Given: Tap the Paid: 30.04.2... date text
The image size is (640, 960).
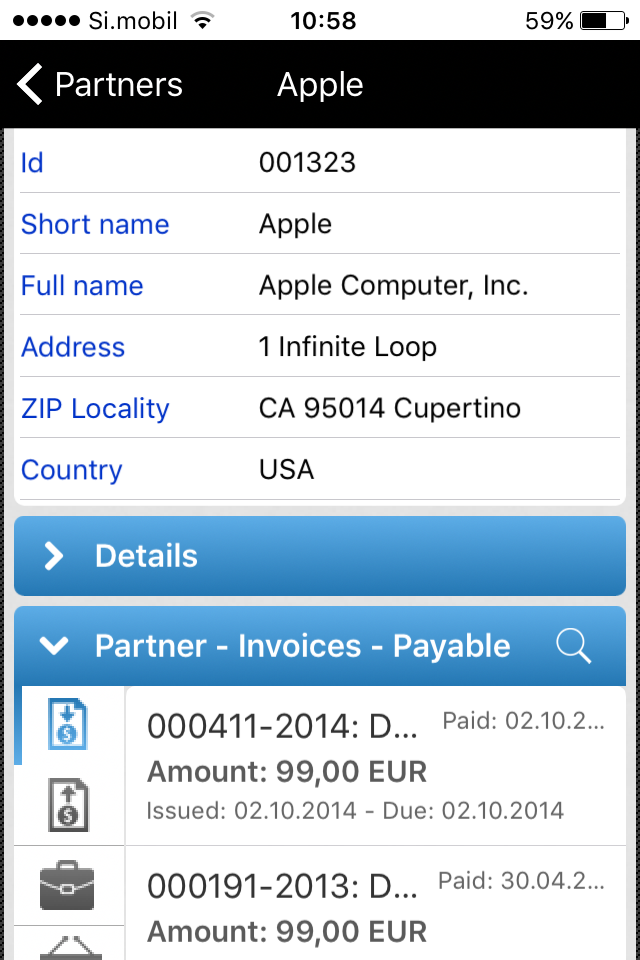Looking at the screenshot, I should 521,881.
